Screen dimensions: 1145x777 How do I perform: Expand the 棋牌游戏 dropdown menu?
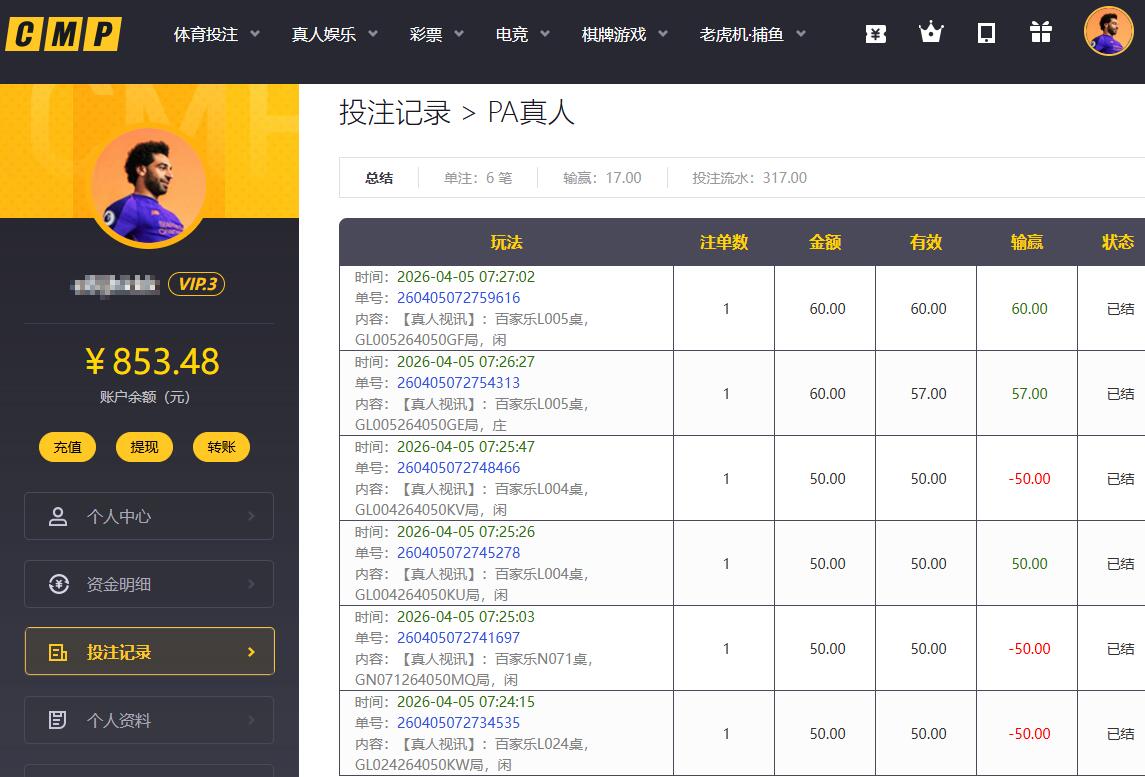625,34
